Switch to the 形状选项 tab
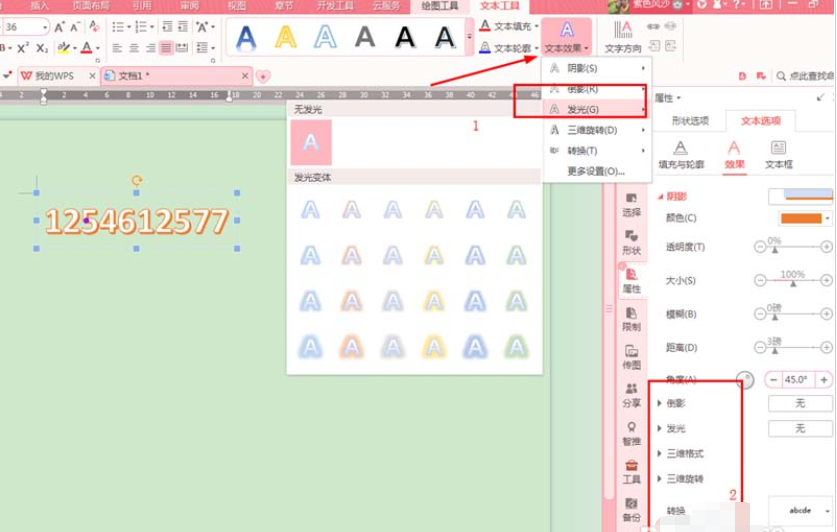Viewport: 837px width, 532px height. point(690,121)
